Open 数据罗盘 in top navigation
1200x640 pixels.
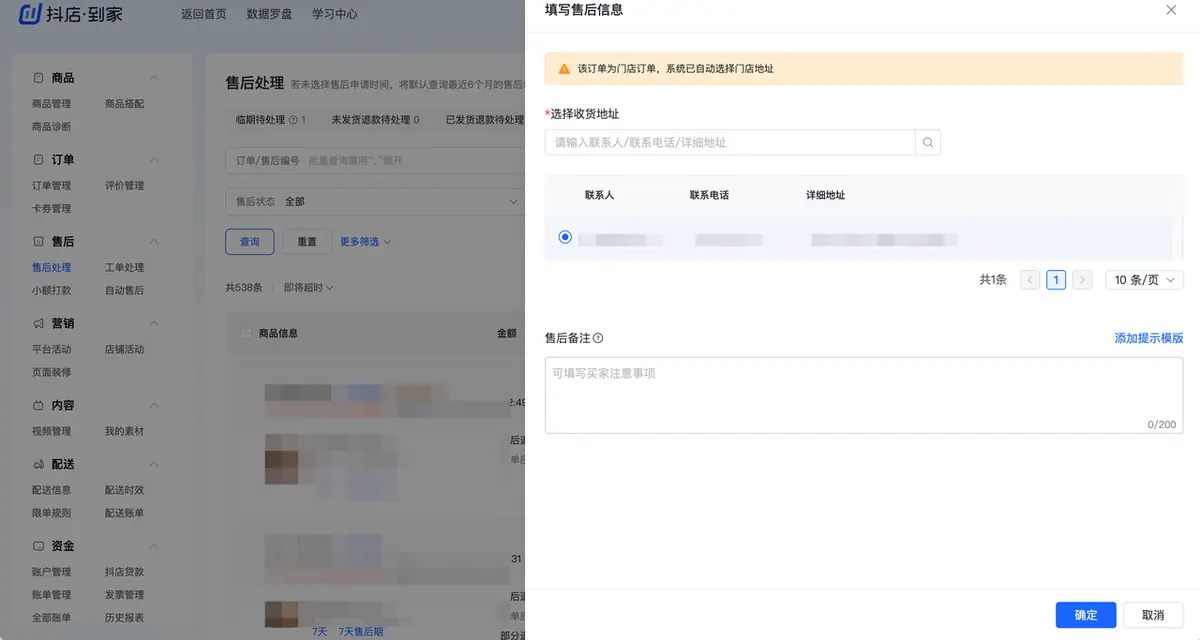269,15
